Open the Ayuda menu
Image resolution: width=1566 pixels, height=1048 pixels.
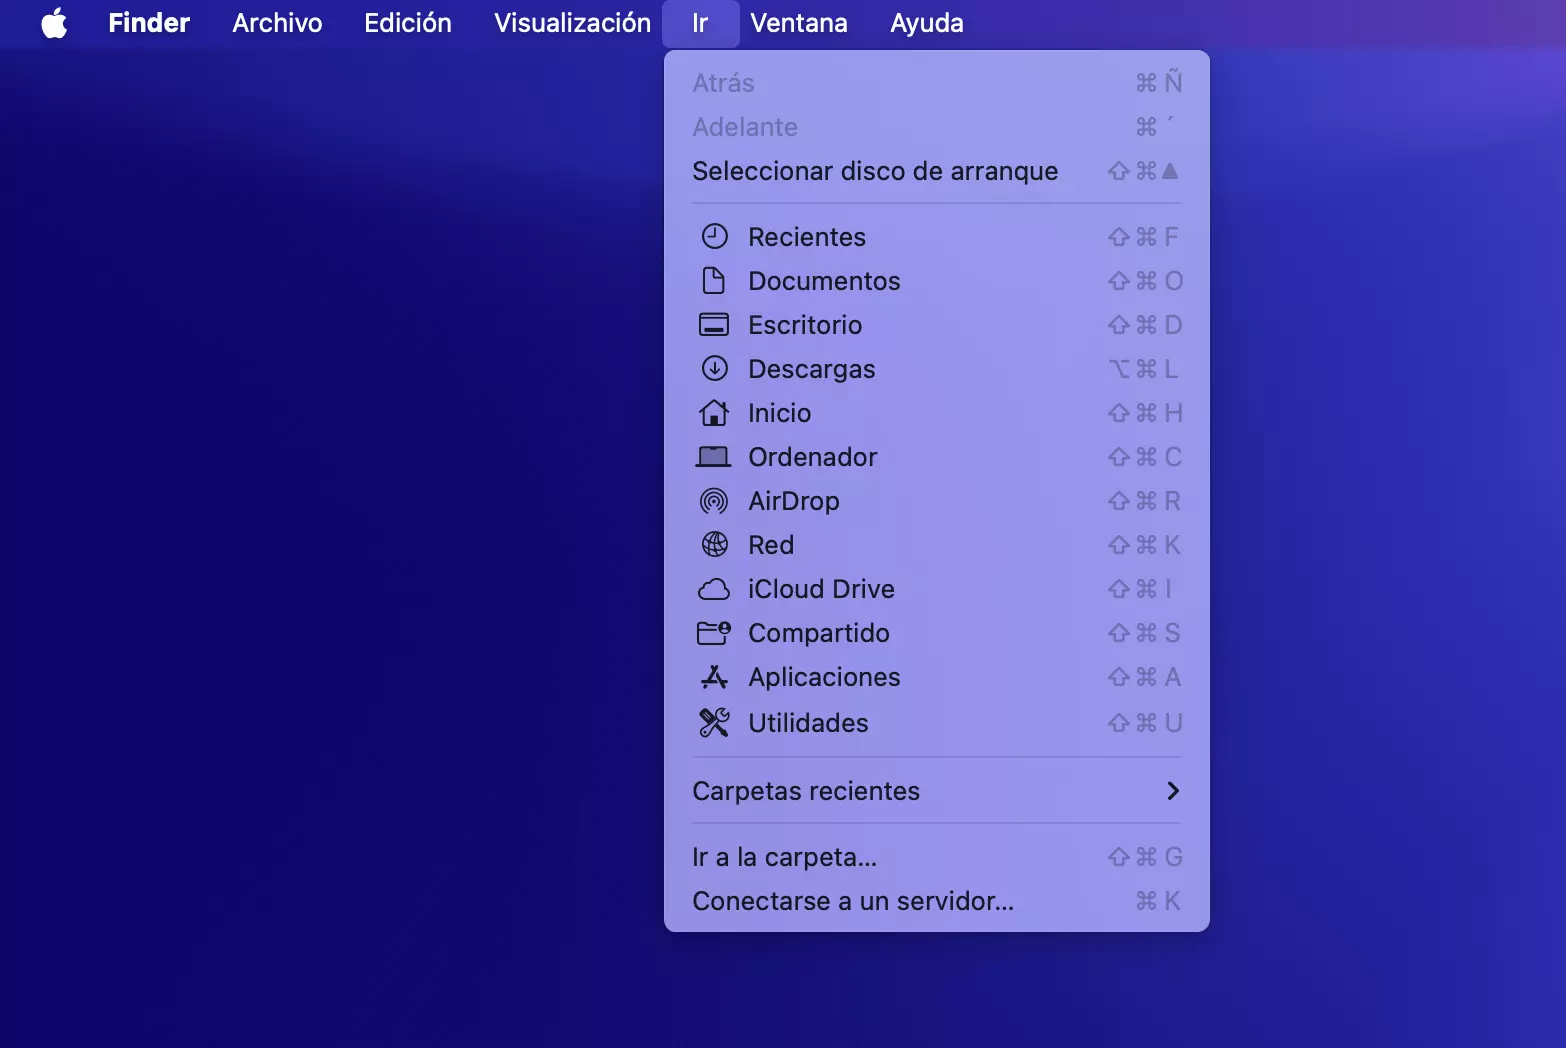point(927,23)
